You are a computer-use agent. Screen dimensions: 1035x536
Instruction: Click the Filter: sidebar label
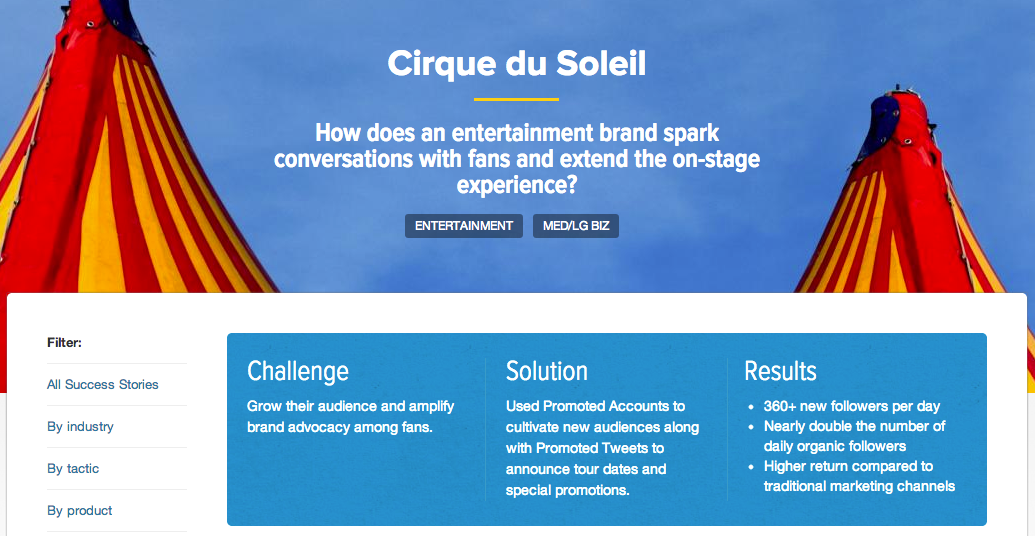pyautogui.click(x=65, y=343)
